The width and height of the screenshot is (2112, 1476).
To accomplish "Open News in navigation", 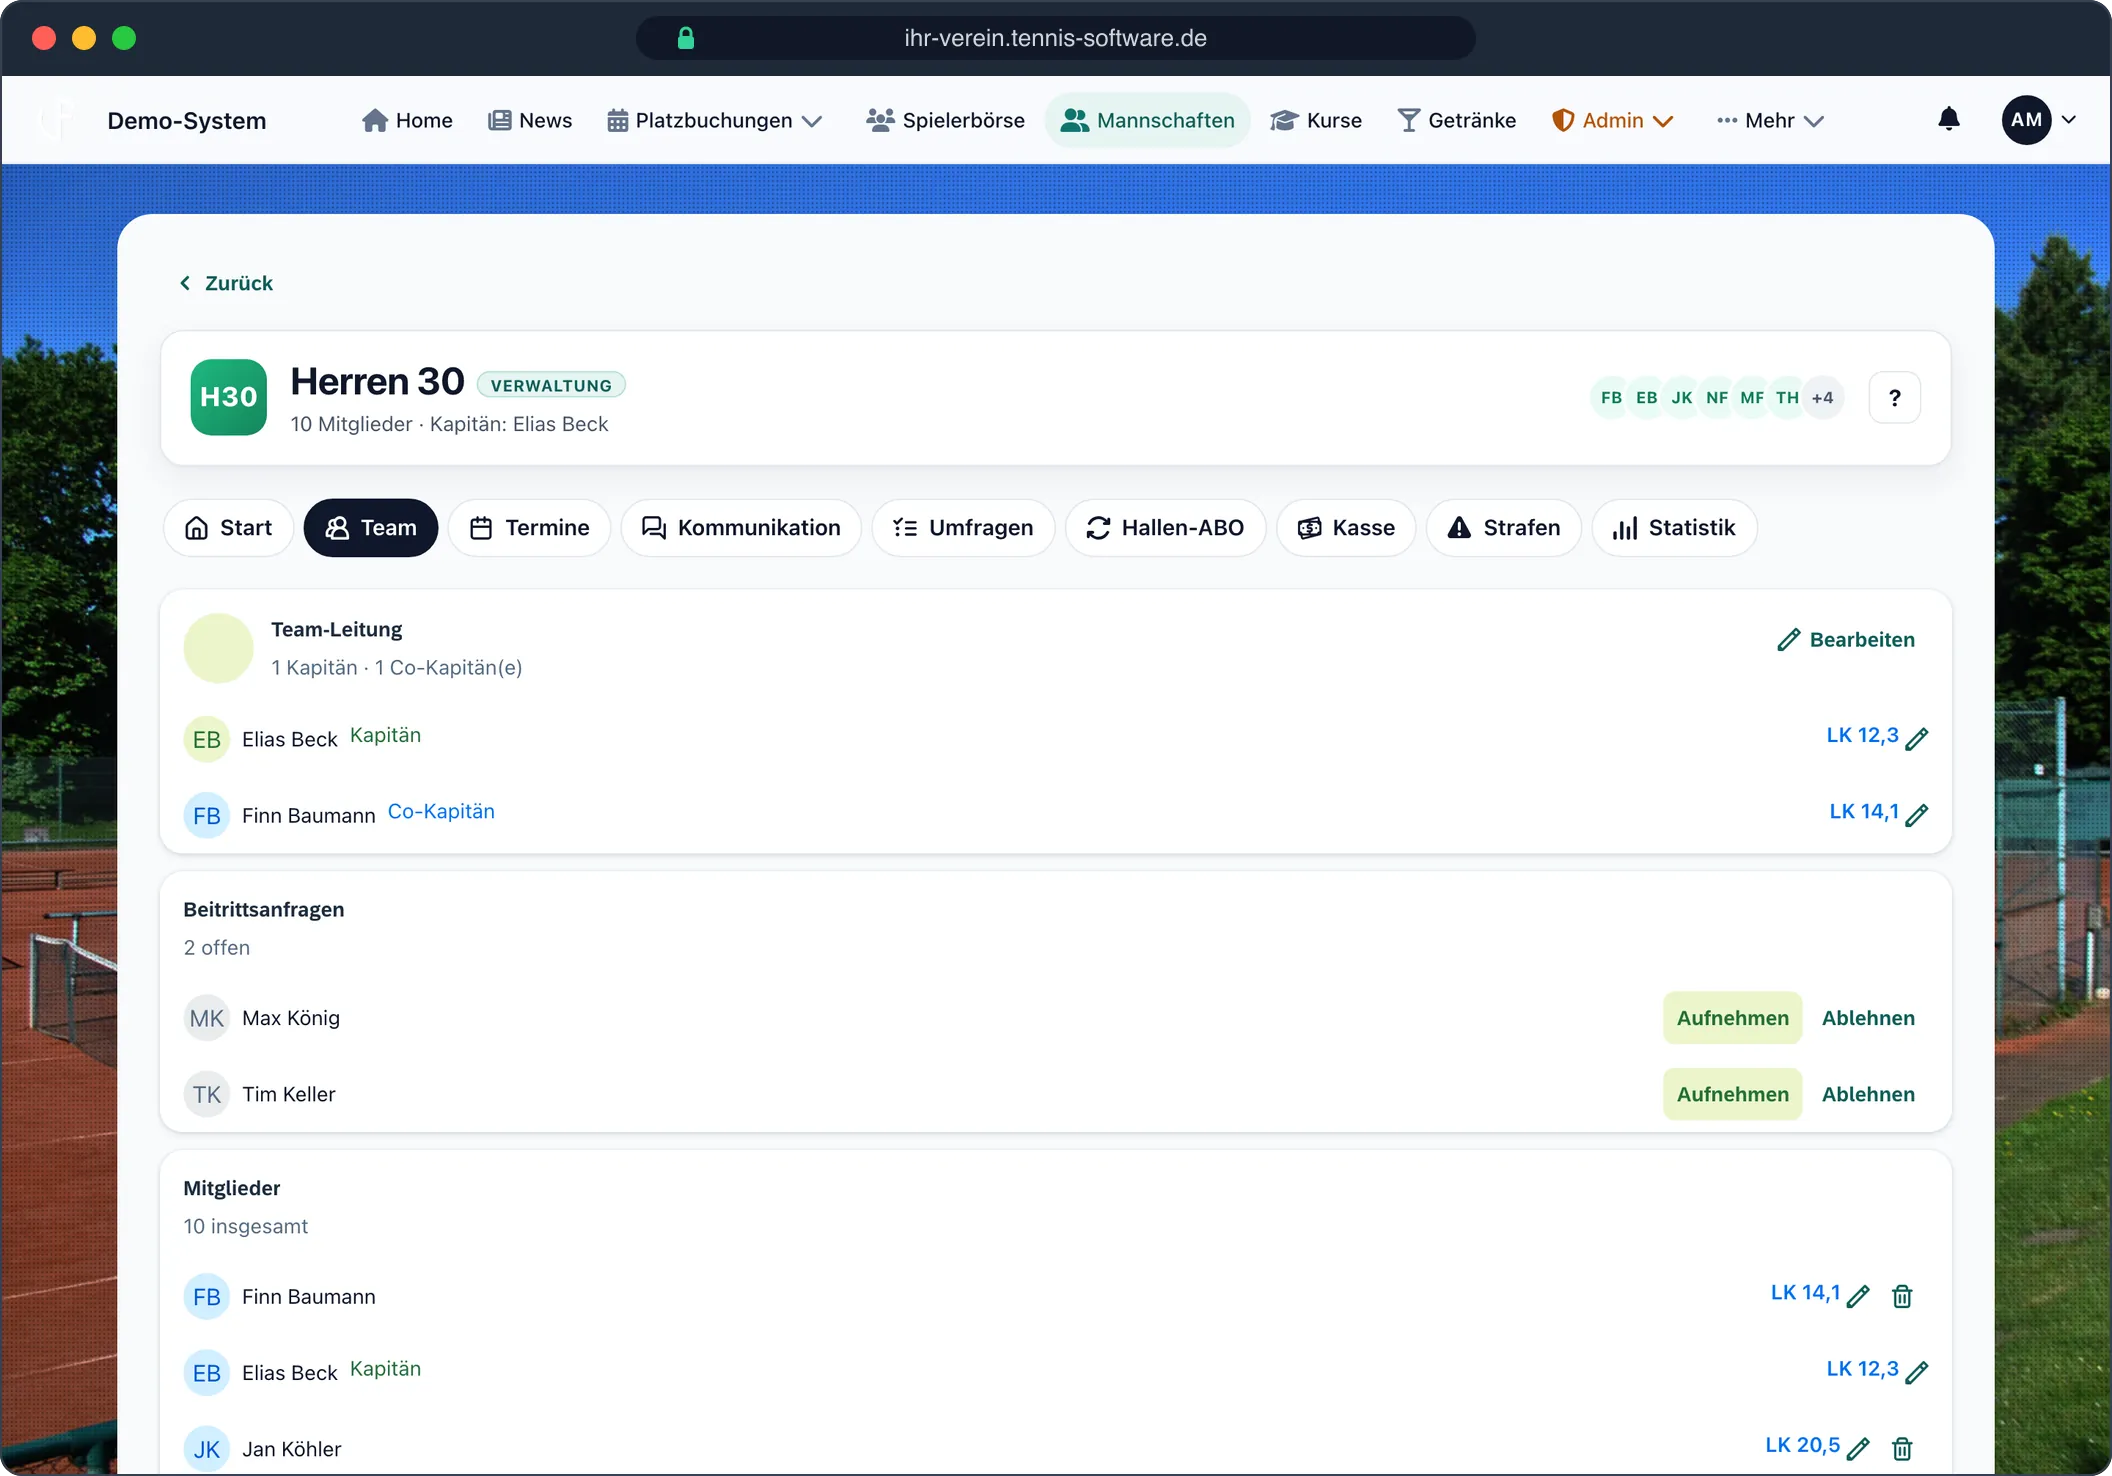I will click(530, 120).
